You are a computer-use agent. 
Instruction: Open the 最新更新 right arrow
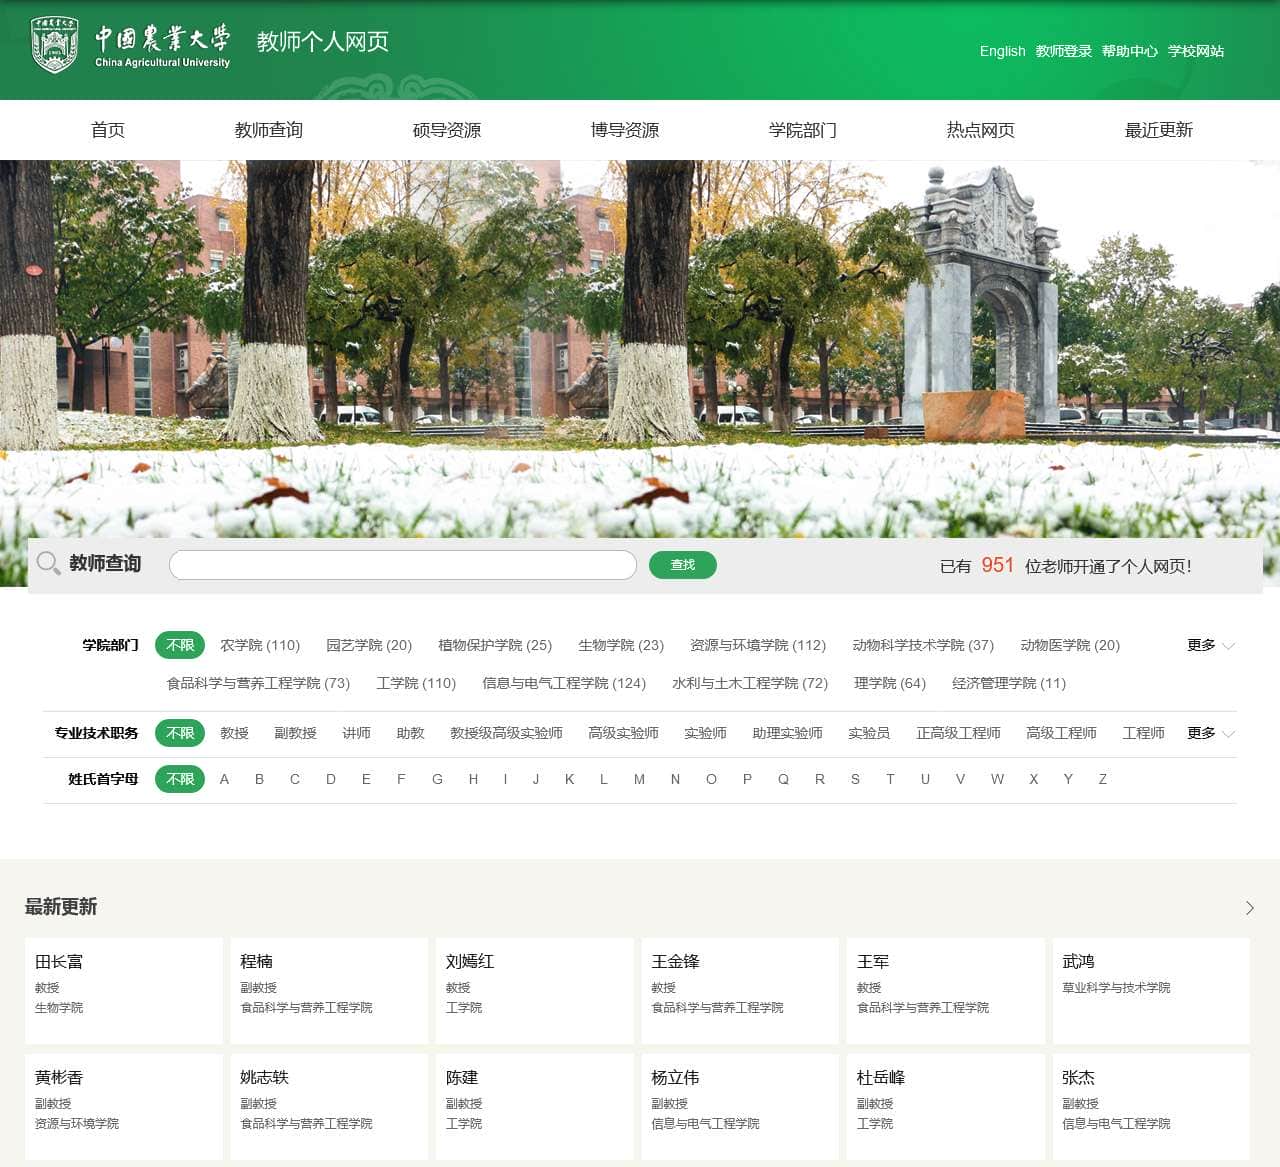1249,908
